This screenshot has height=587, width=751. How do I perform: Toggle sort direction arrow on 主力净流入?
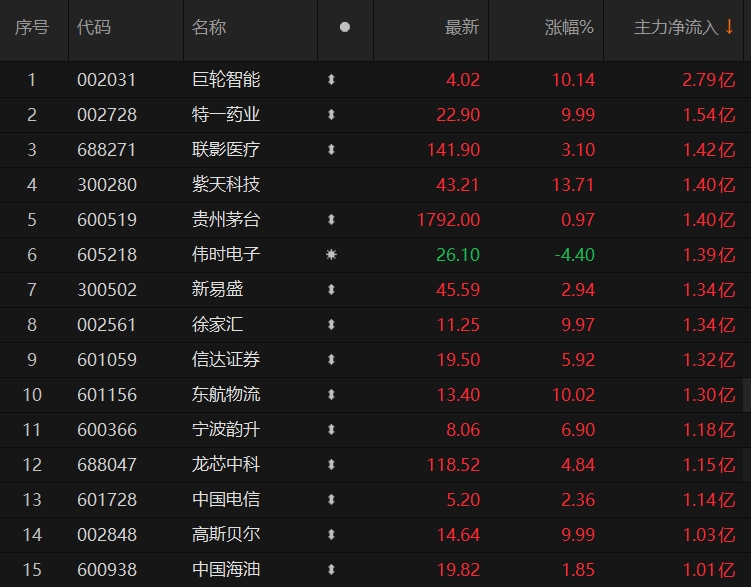tap(729, 28)
